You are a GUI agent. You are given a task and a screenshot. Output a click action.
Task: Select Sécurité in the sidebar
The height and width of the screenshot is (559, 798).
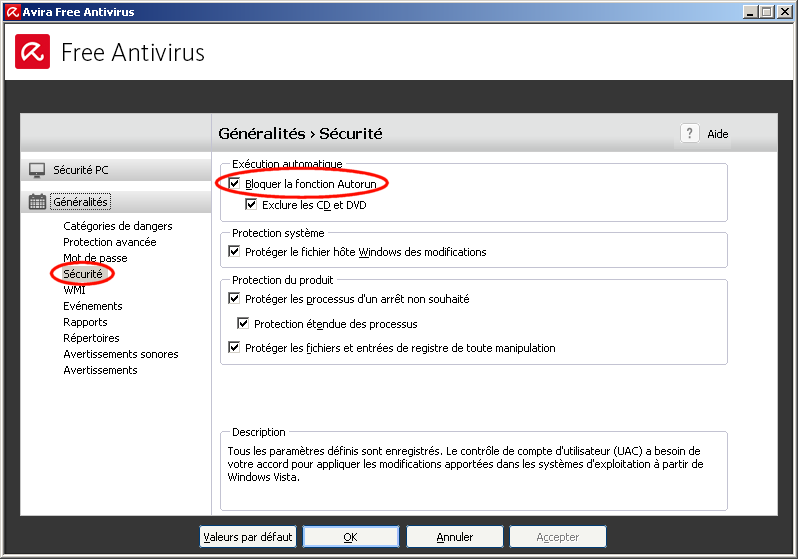[x=82, y=274]
